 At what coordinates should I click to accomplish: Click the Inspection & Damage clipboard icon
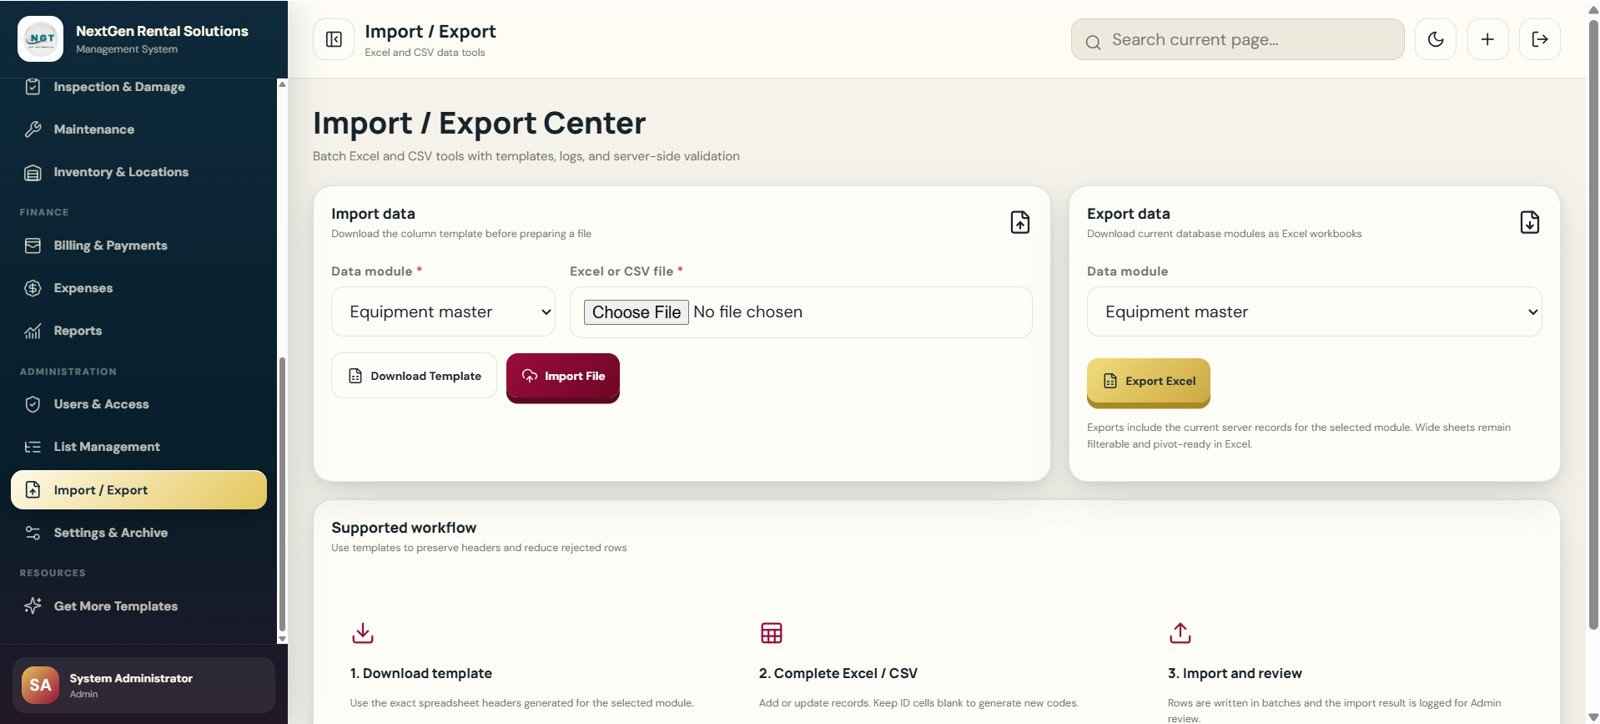point(33,87)
